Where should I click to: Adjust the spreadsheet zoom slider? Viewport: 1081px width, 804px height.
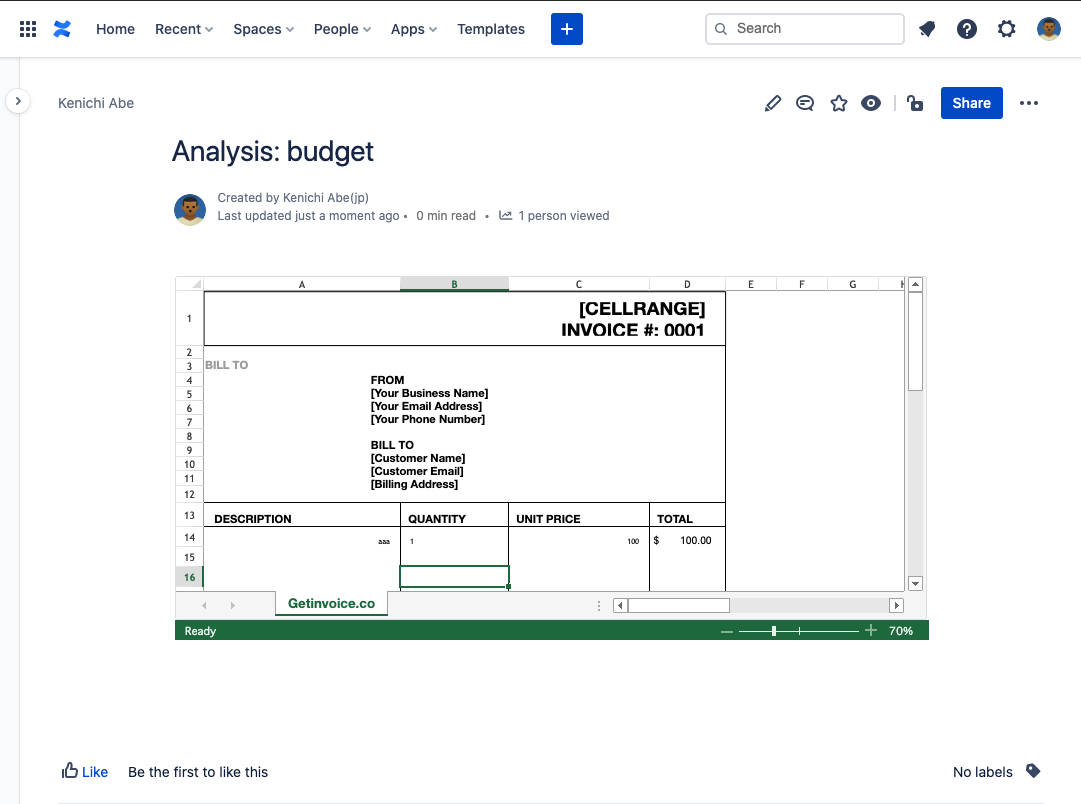(x=774, y=631)
